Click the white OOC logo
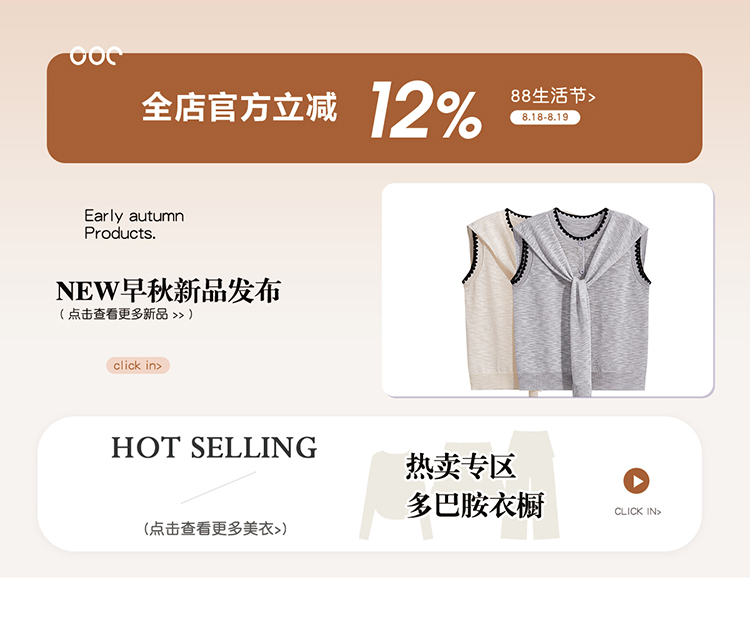Viewport: 750px width, 619px height. [x=96, y=56]
